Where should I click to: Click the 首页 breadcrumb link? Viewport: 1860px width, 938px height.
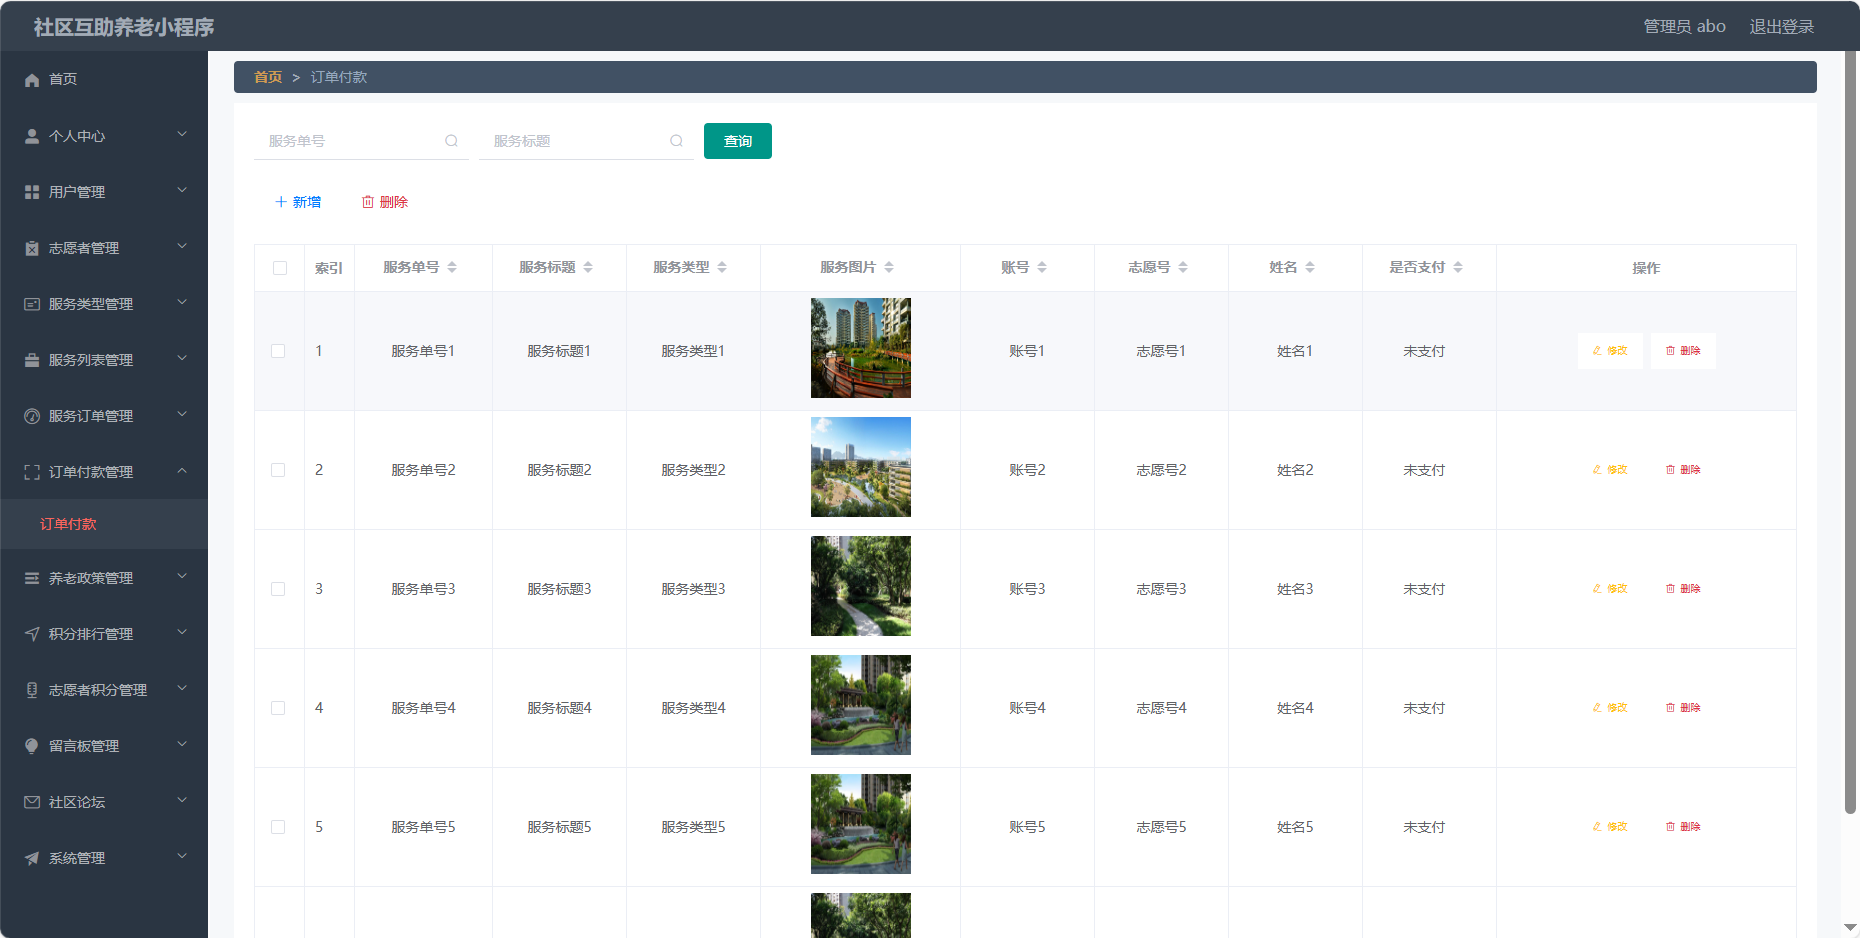pos(268,77)
